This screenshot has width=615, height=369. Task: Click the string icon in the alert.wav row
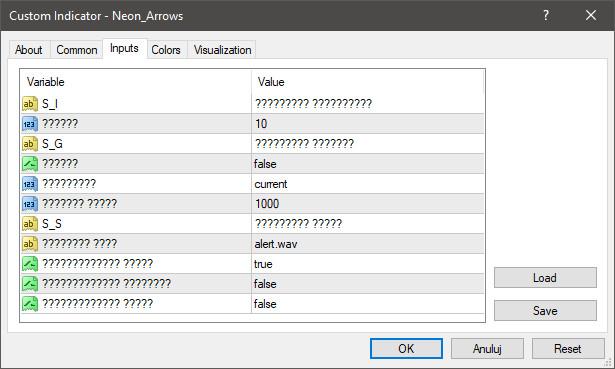click(x=30, y=244)
